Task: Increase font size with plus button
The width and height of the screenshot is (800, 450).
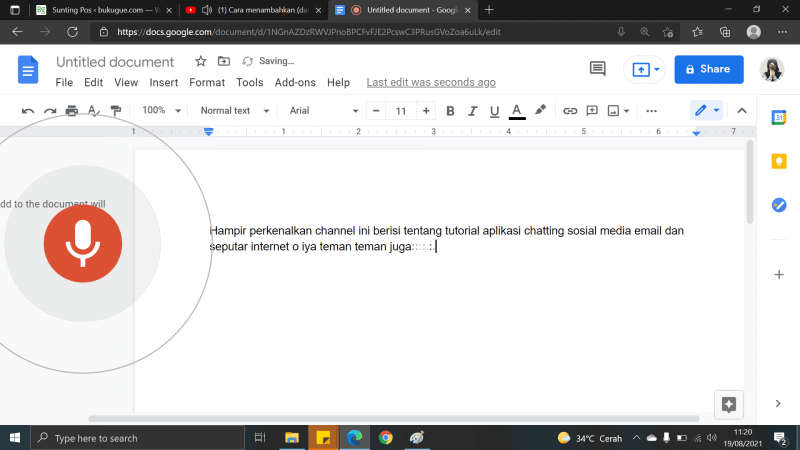Action: [426, 111]
